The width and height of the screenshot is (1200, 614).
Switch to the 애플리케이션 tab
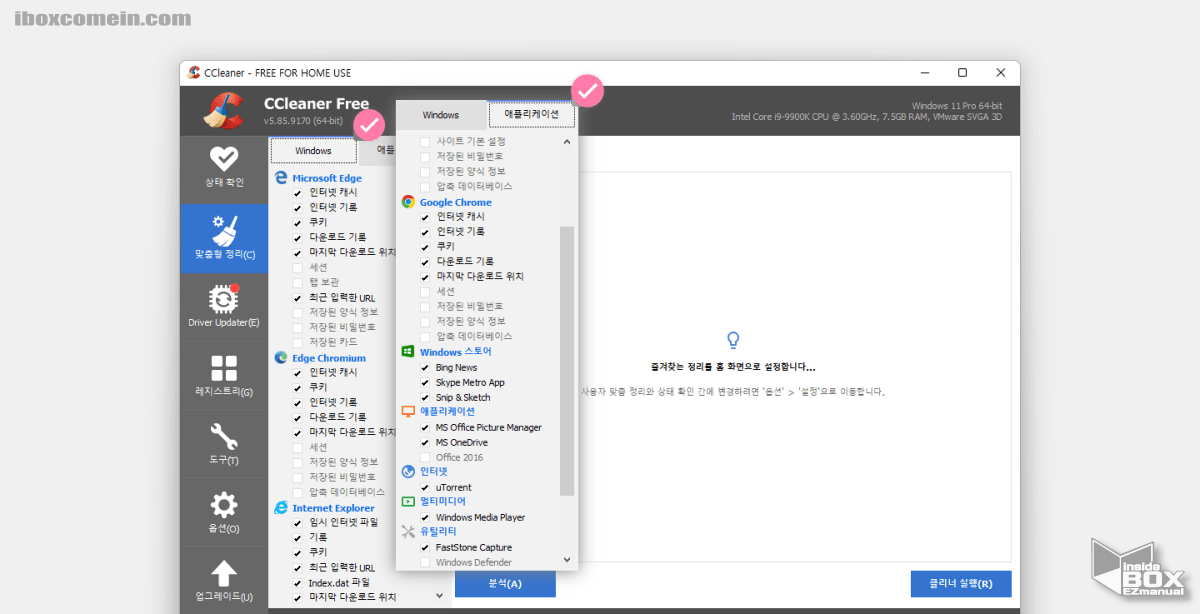point(531,114)
